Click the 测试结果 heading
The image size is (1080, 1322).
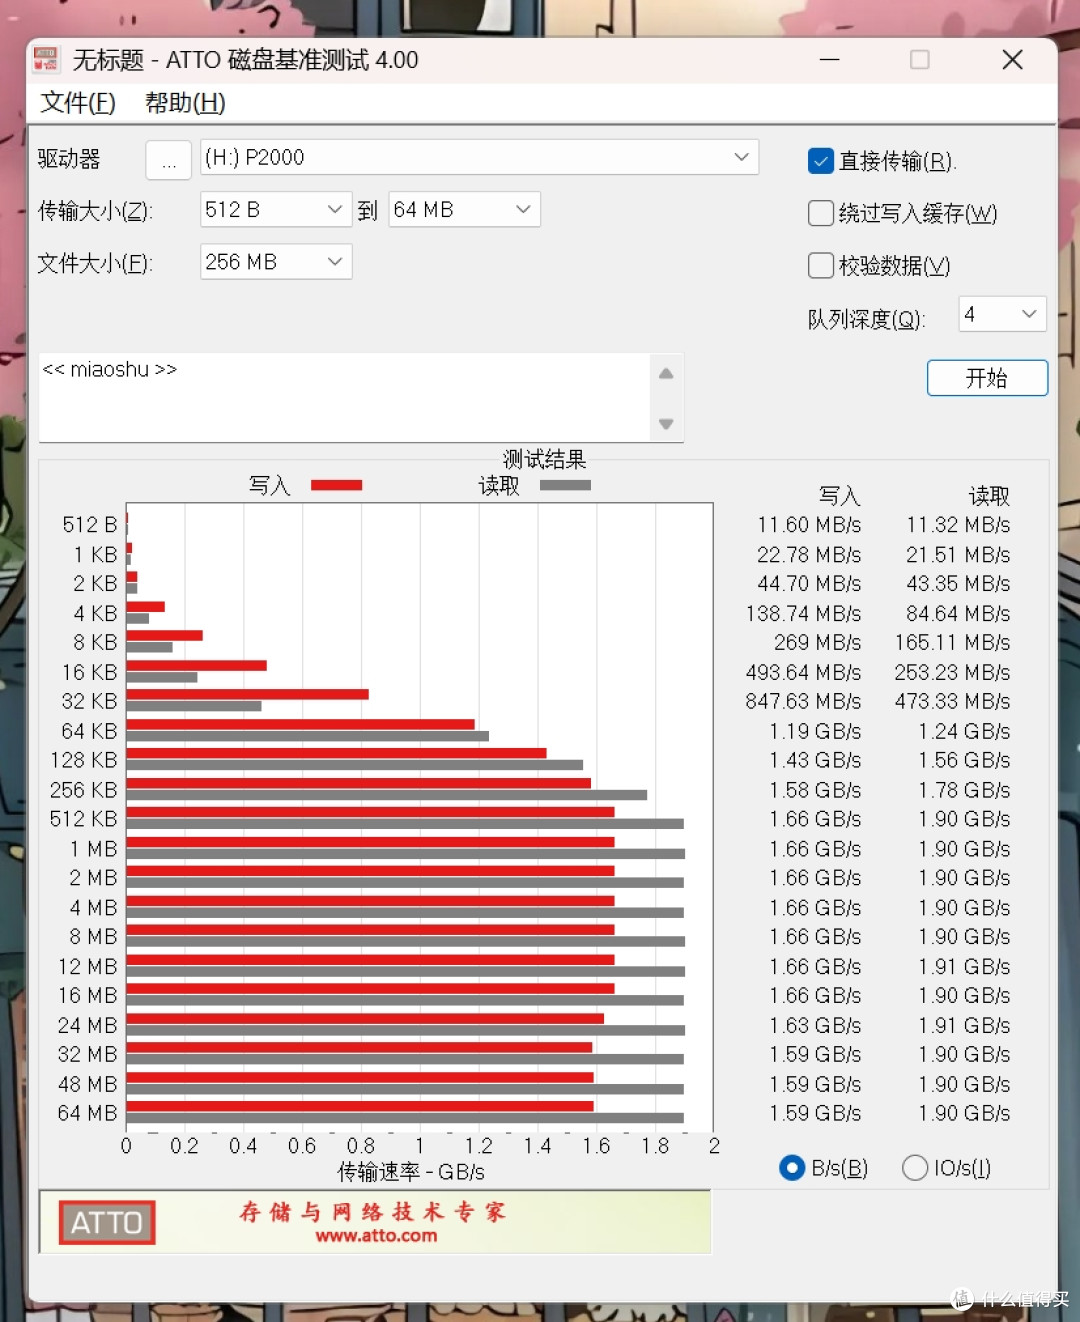(544, 459)
